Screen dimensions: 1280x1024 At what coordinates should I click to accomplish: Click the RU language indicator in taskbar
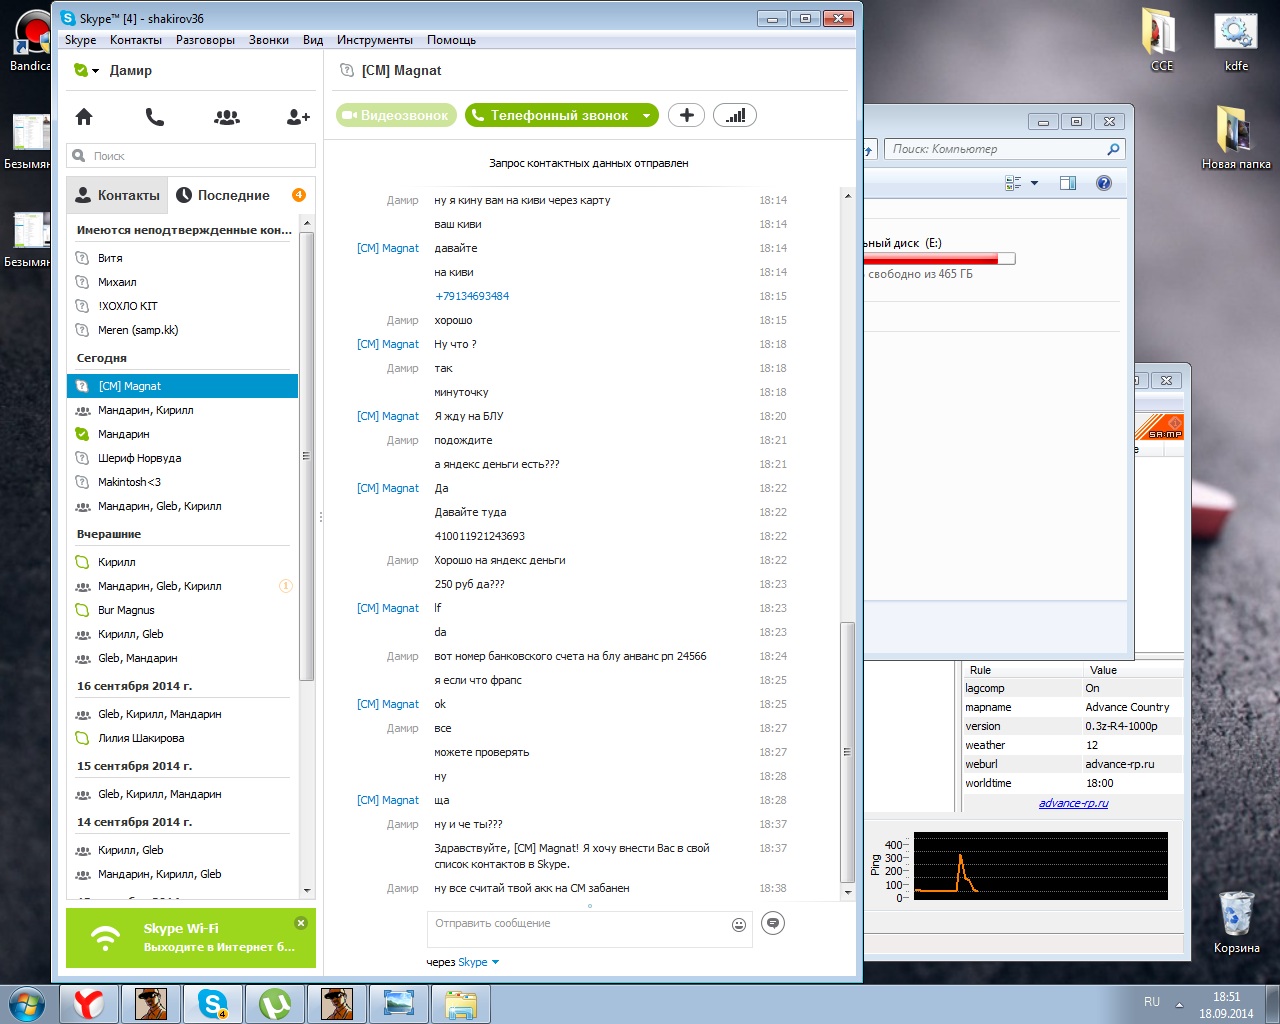[x=1152, y=1002]
